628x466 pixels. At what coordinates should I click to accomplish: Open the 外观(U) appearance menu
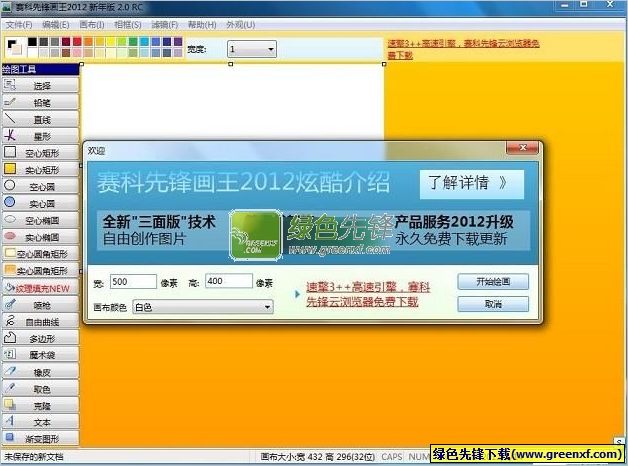(240, 25)
